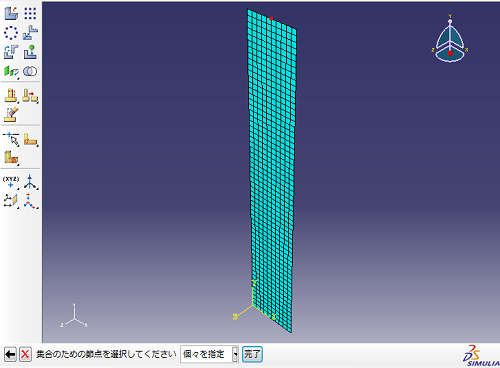Go back with the left arrow button
Screen dimensions: 500x368
[10, 354]
